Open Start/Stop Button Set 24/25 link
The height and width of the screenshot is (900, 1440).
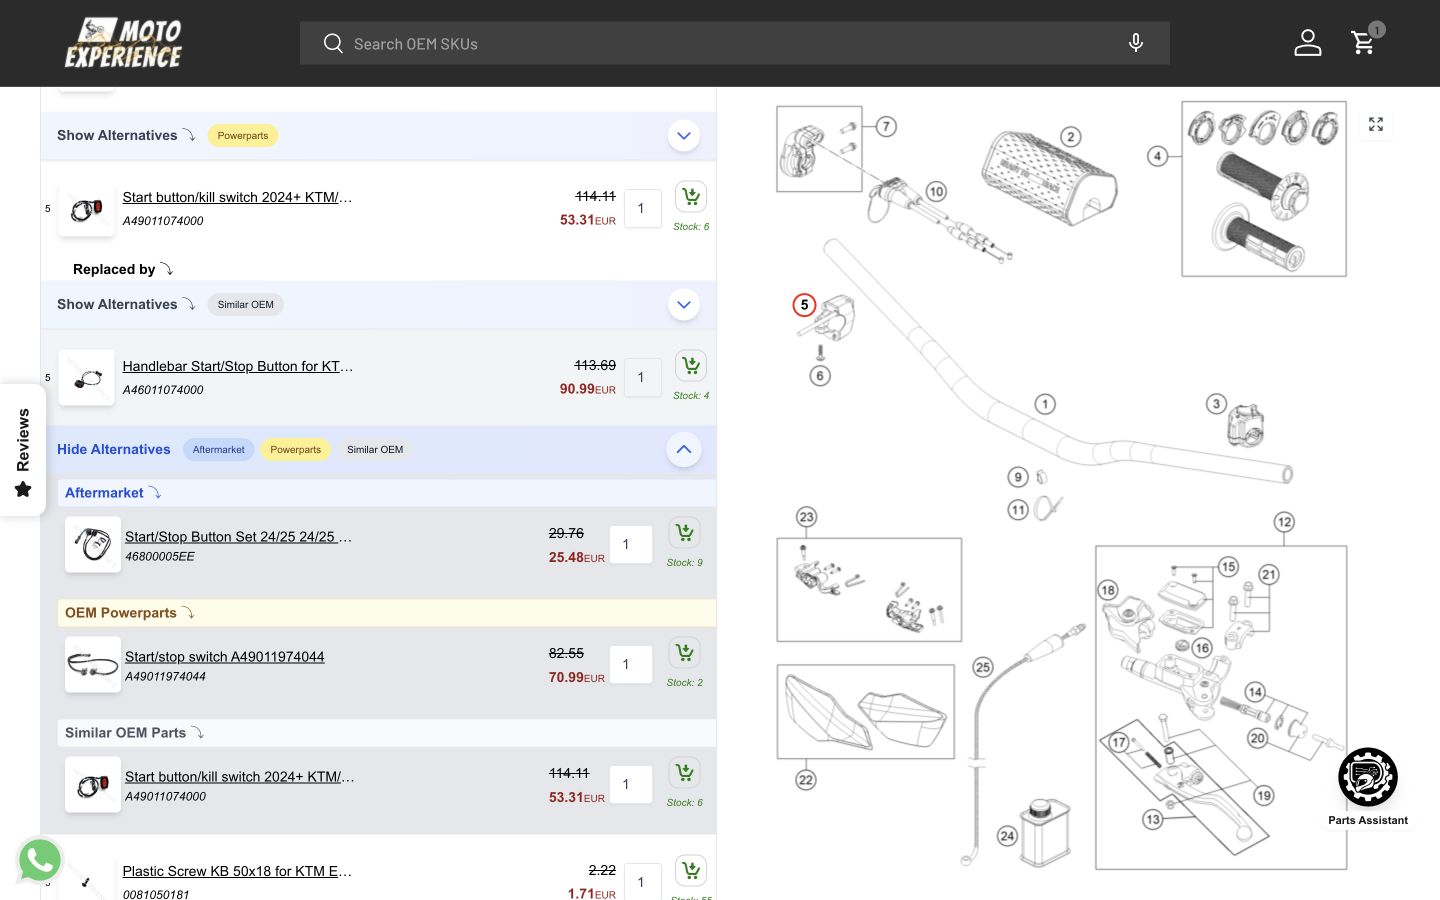pyautogui.click(x=238, y=537)
